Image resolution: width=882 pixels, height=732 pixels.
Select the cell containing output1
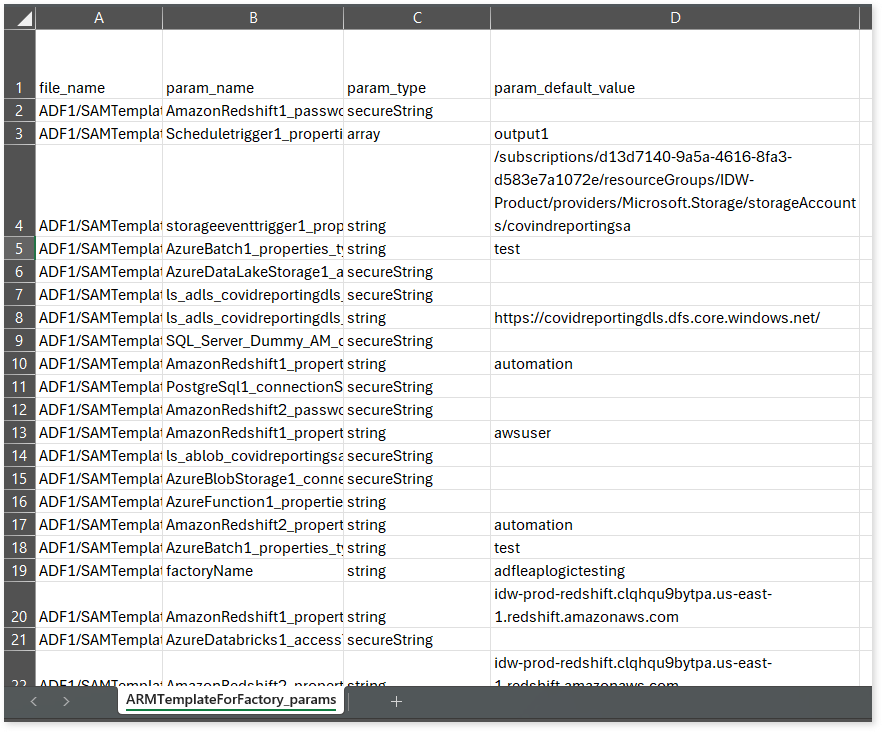pyautogui.click(x=675, y=134)
